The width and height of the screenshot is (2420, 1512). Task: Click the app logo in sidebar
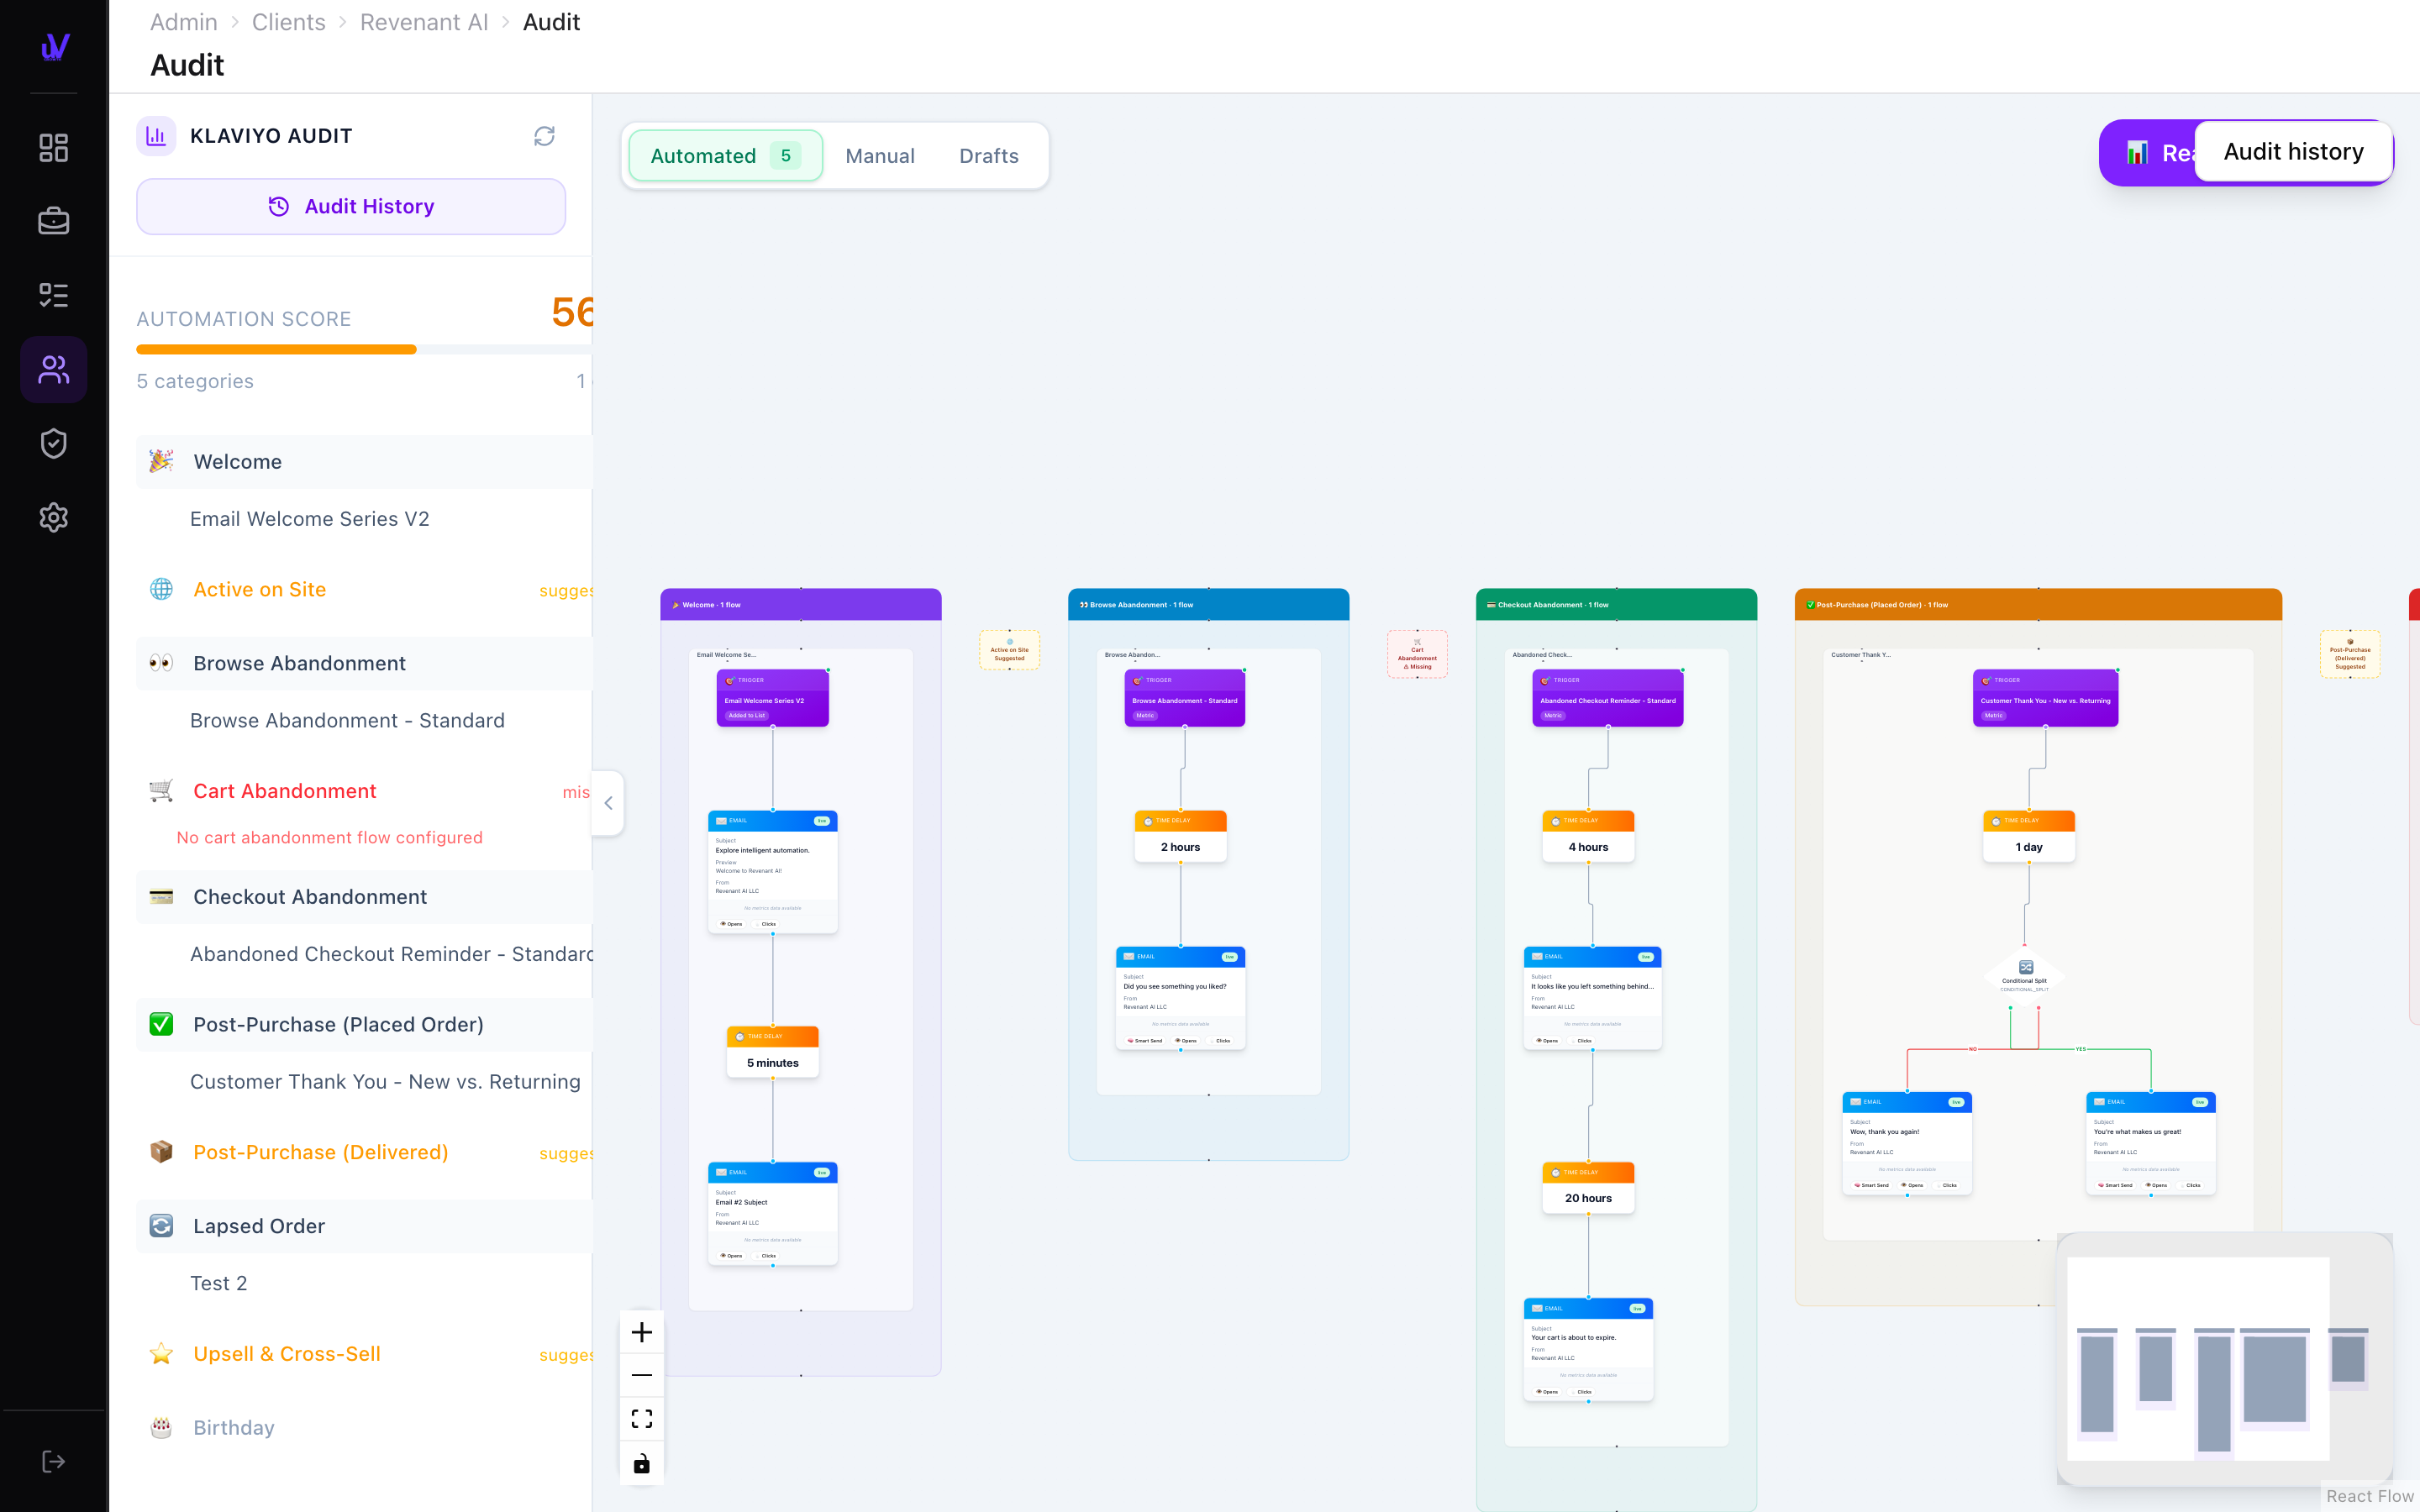[54, 46]
